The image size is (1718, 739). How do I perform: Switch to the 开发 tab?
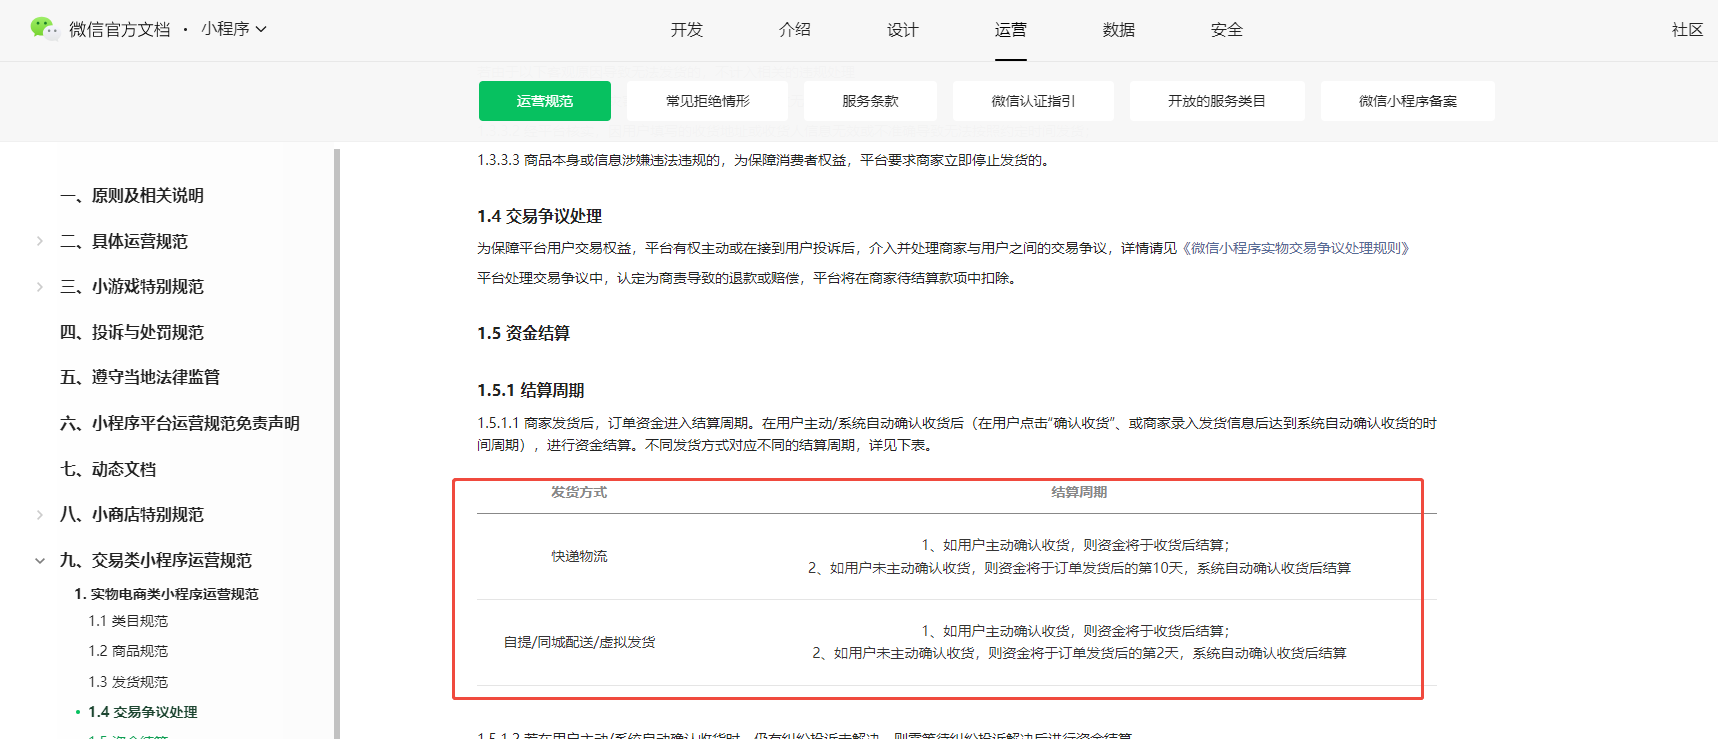[687, 30]
